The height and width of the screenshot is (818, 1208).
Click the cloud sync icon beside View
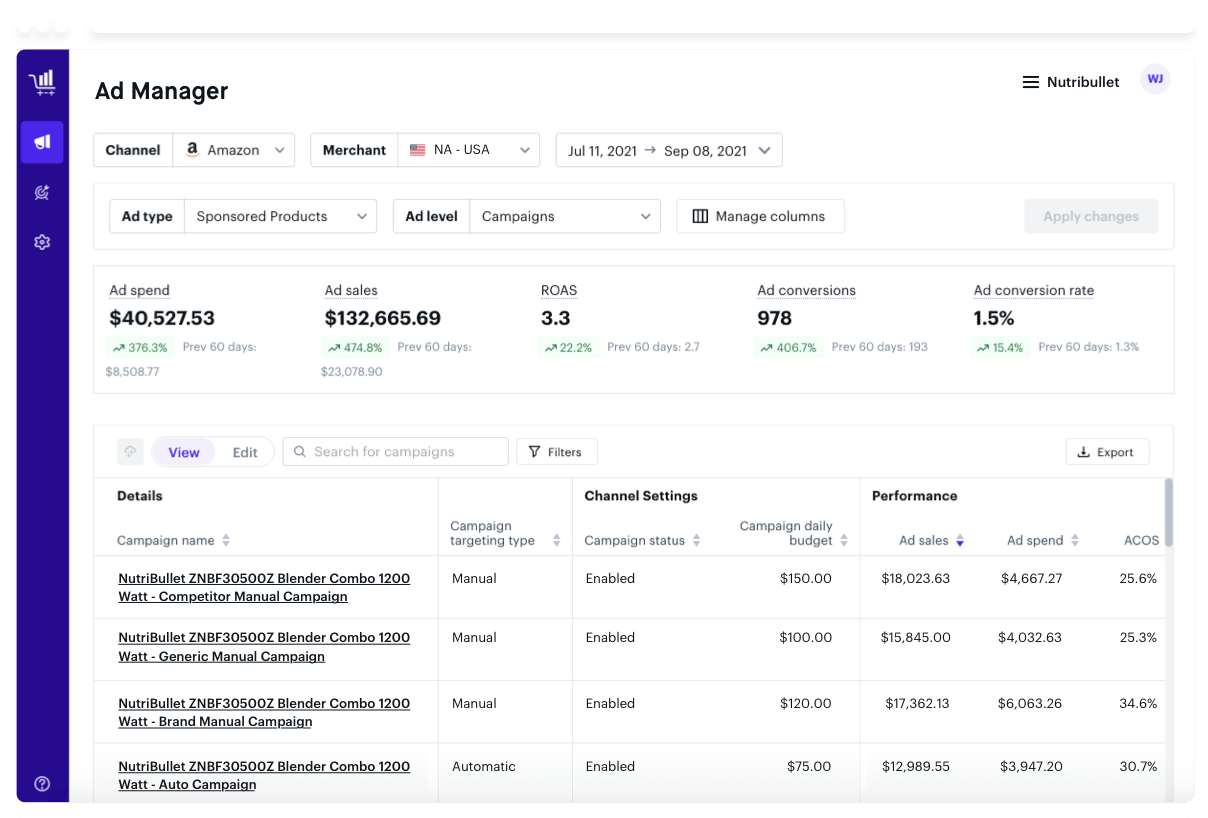(x=130, y=452)
